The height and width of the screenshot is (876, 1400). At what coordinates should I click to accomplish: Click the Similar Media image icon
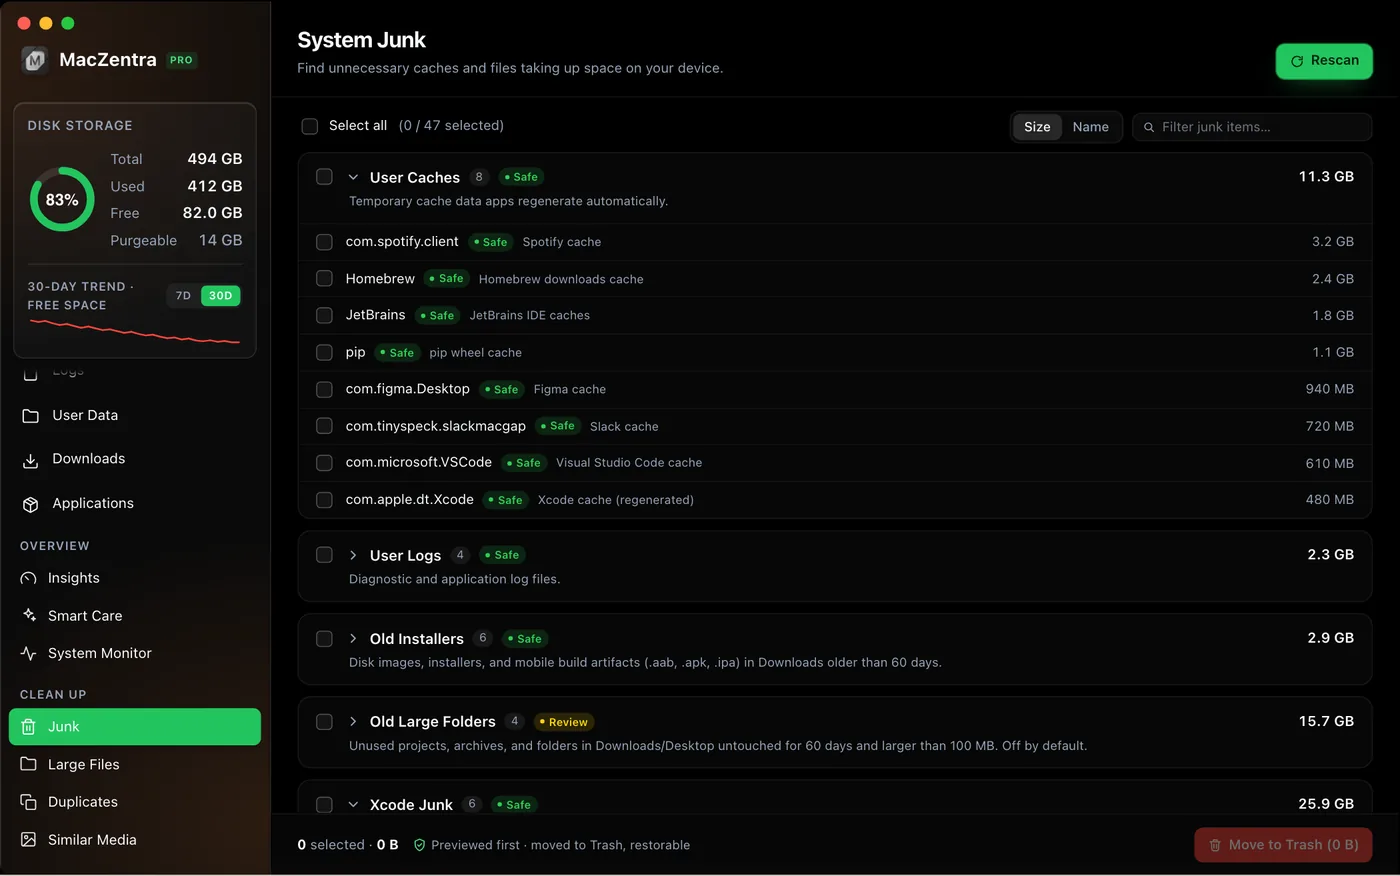coord(29,840)
